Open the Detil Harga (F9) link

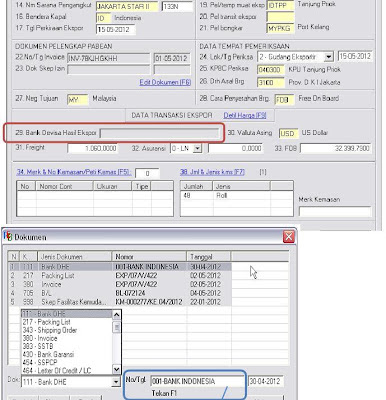point(245,115)
